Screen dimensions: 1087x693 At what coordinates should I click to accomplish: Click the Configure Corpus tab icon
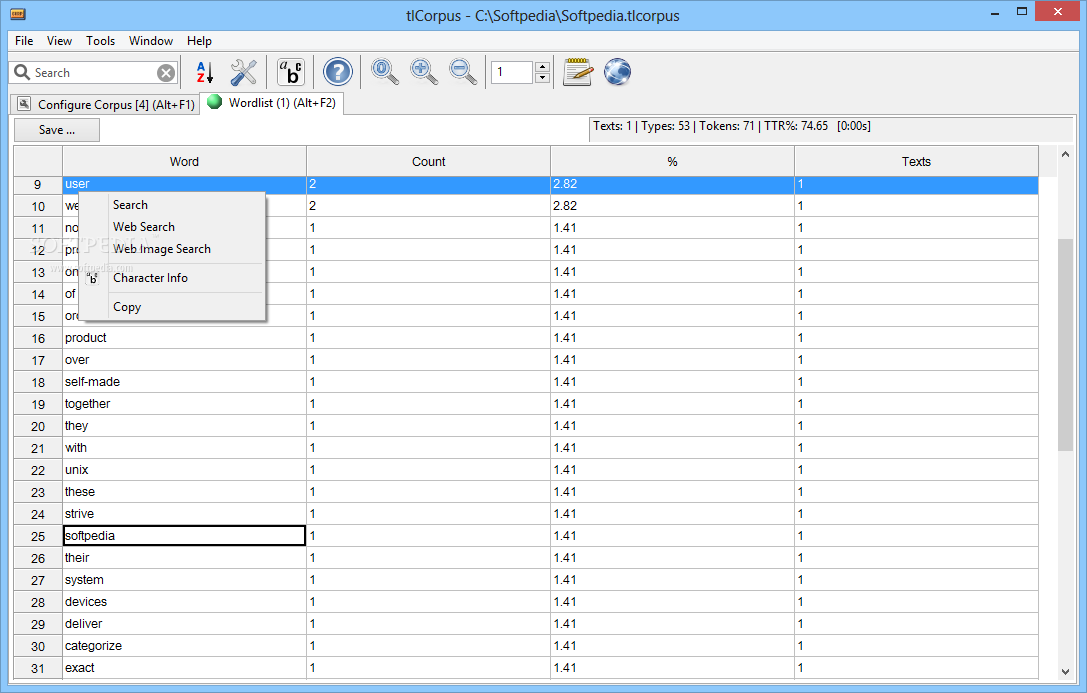point(24,104)
